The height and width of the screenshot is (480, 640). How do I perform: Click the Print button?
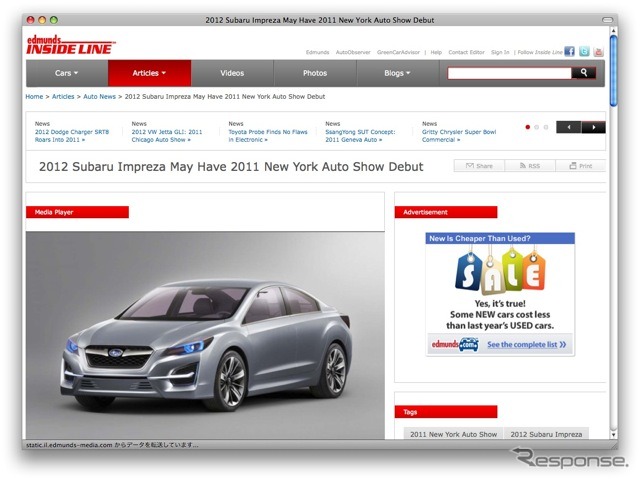pyautogui.click(x=580, y=166)
